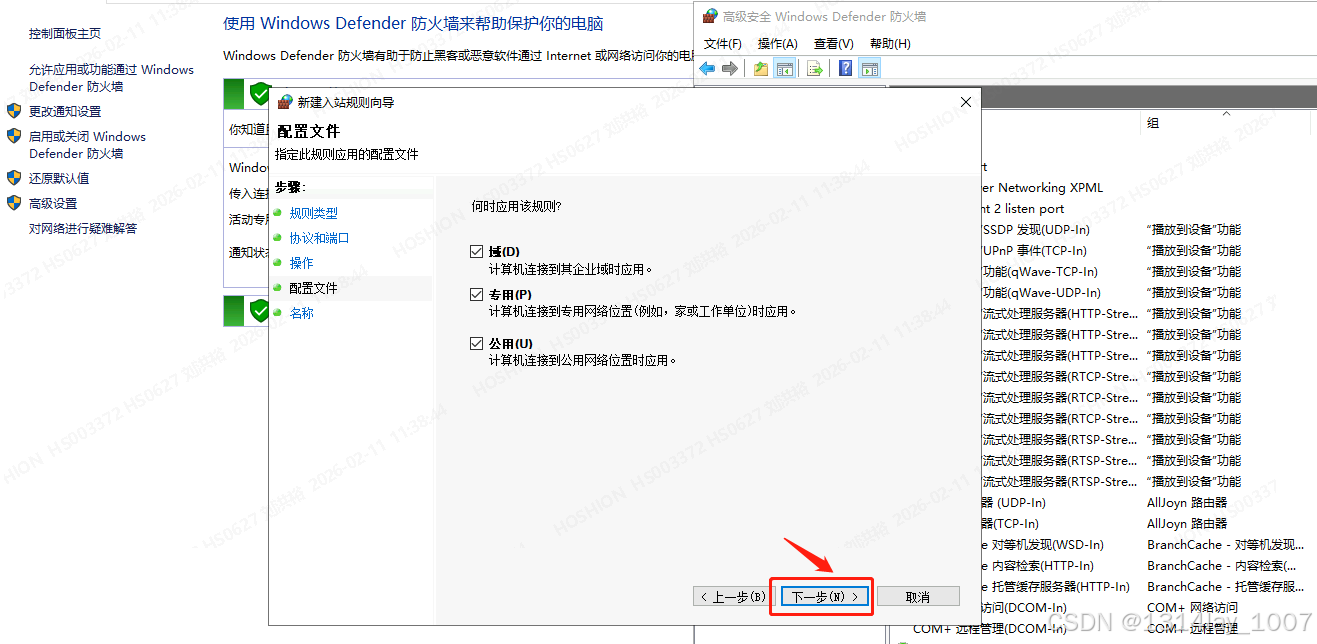Screen dimensions: 1317x644
Task: Go to the 规则类型 wizard step
Action: tap(314, 213)
